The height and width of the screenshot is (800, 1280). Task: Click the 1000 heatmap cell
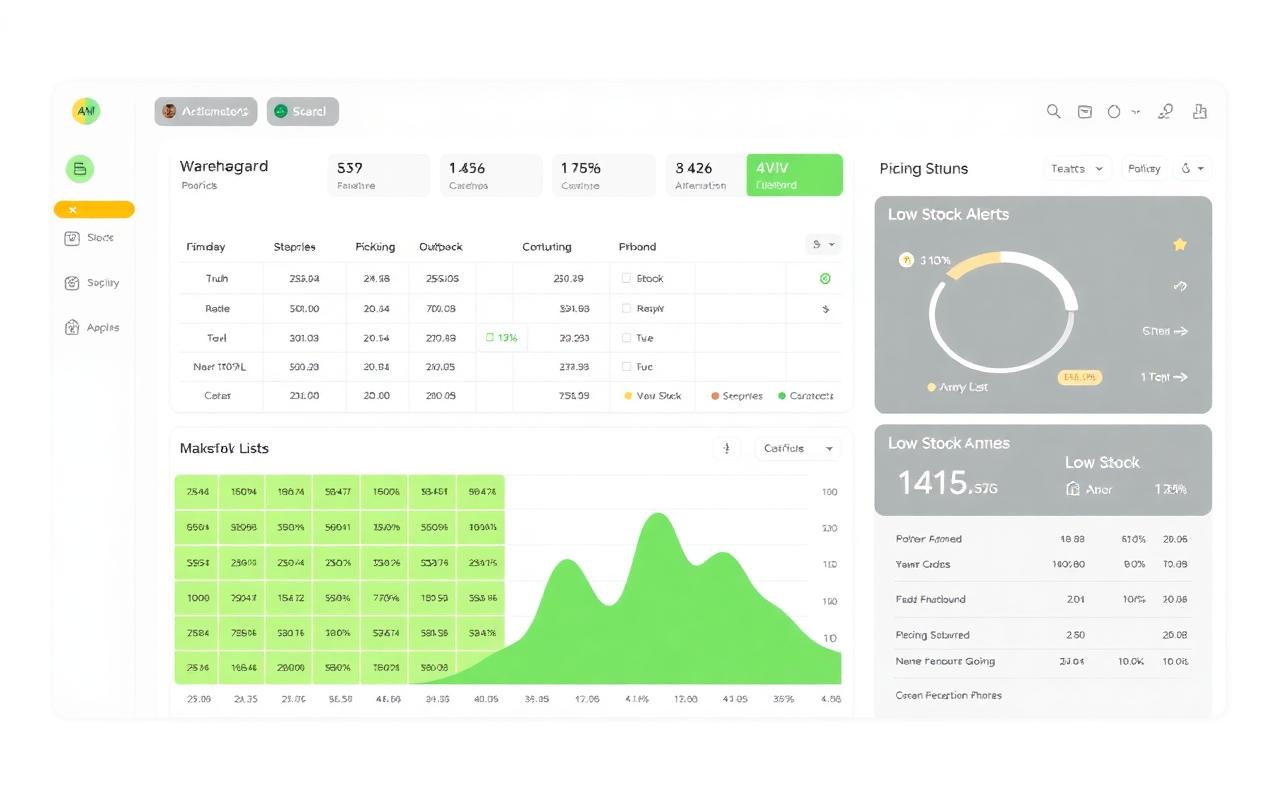point(198,598)
